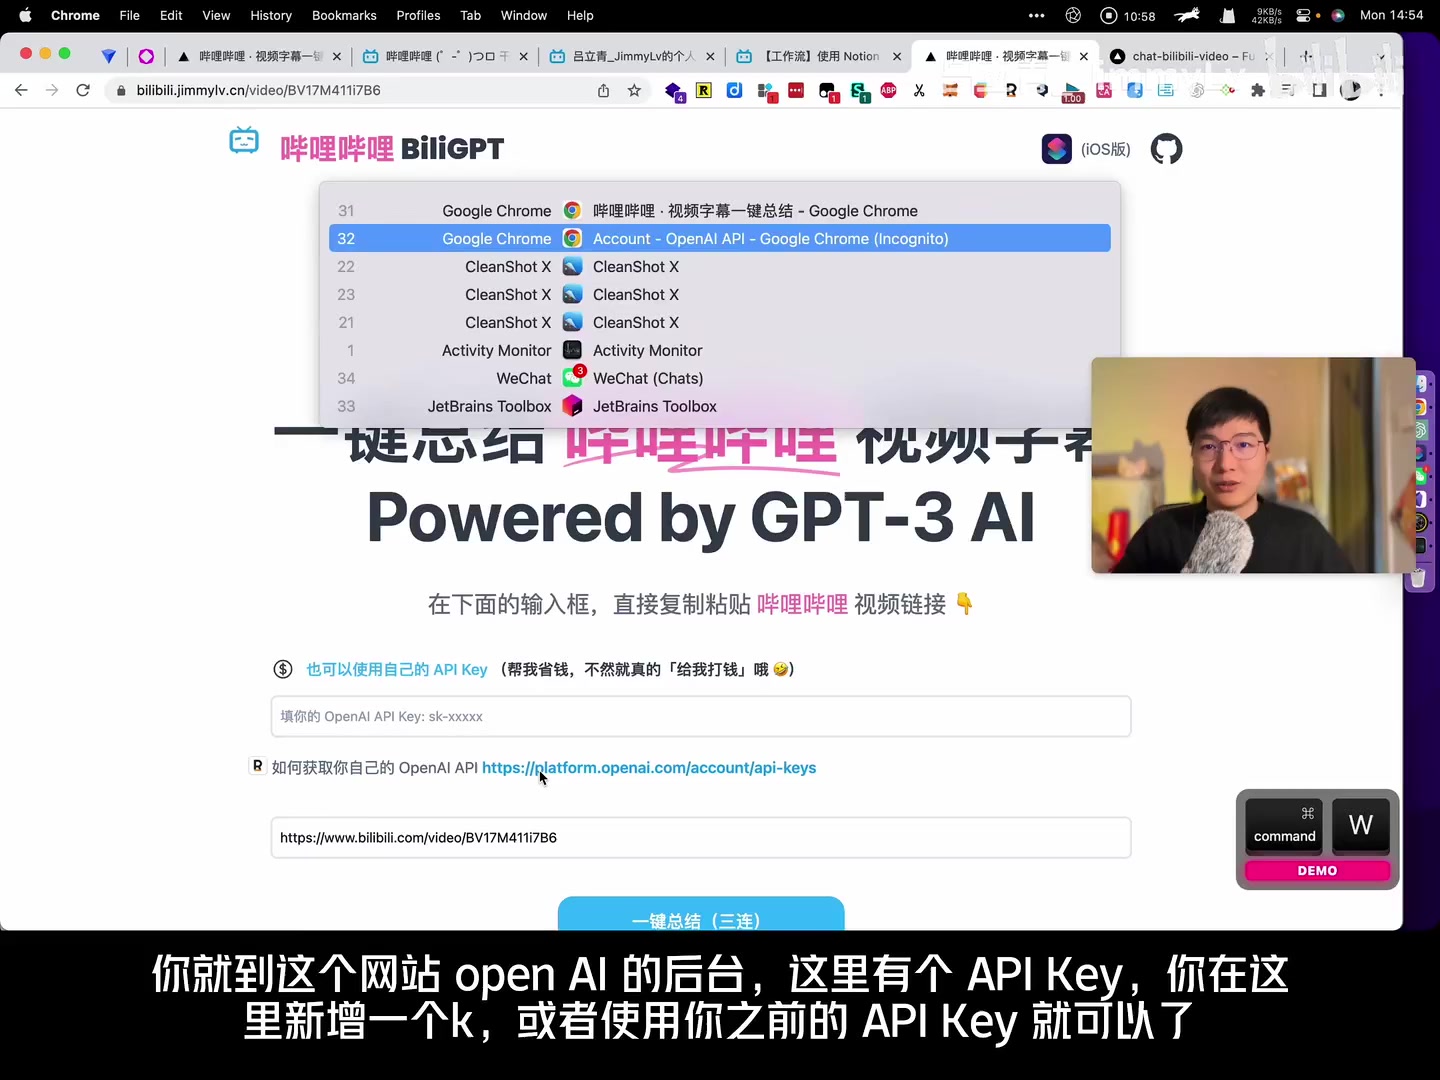Viewport: 1440px width, 1080px height.
Task: Open site info via the padlock icon
Action: (x=120, y=90)
